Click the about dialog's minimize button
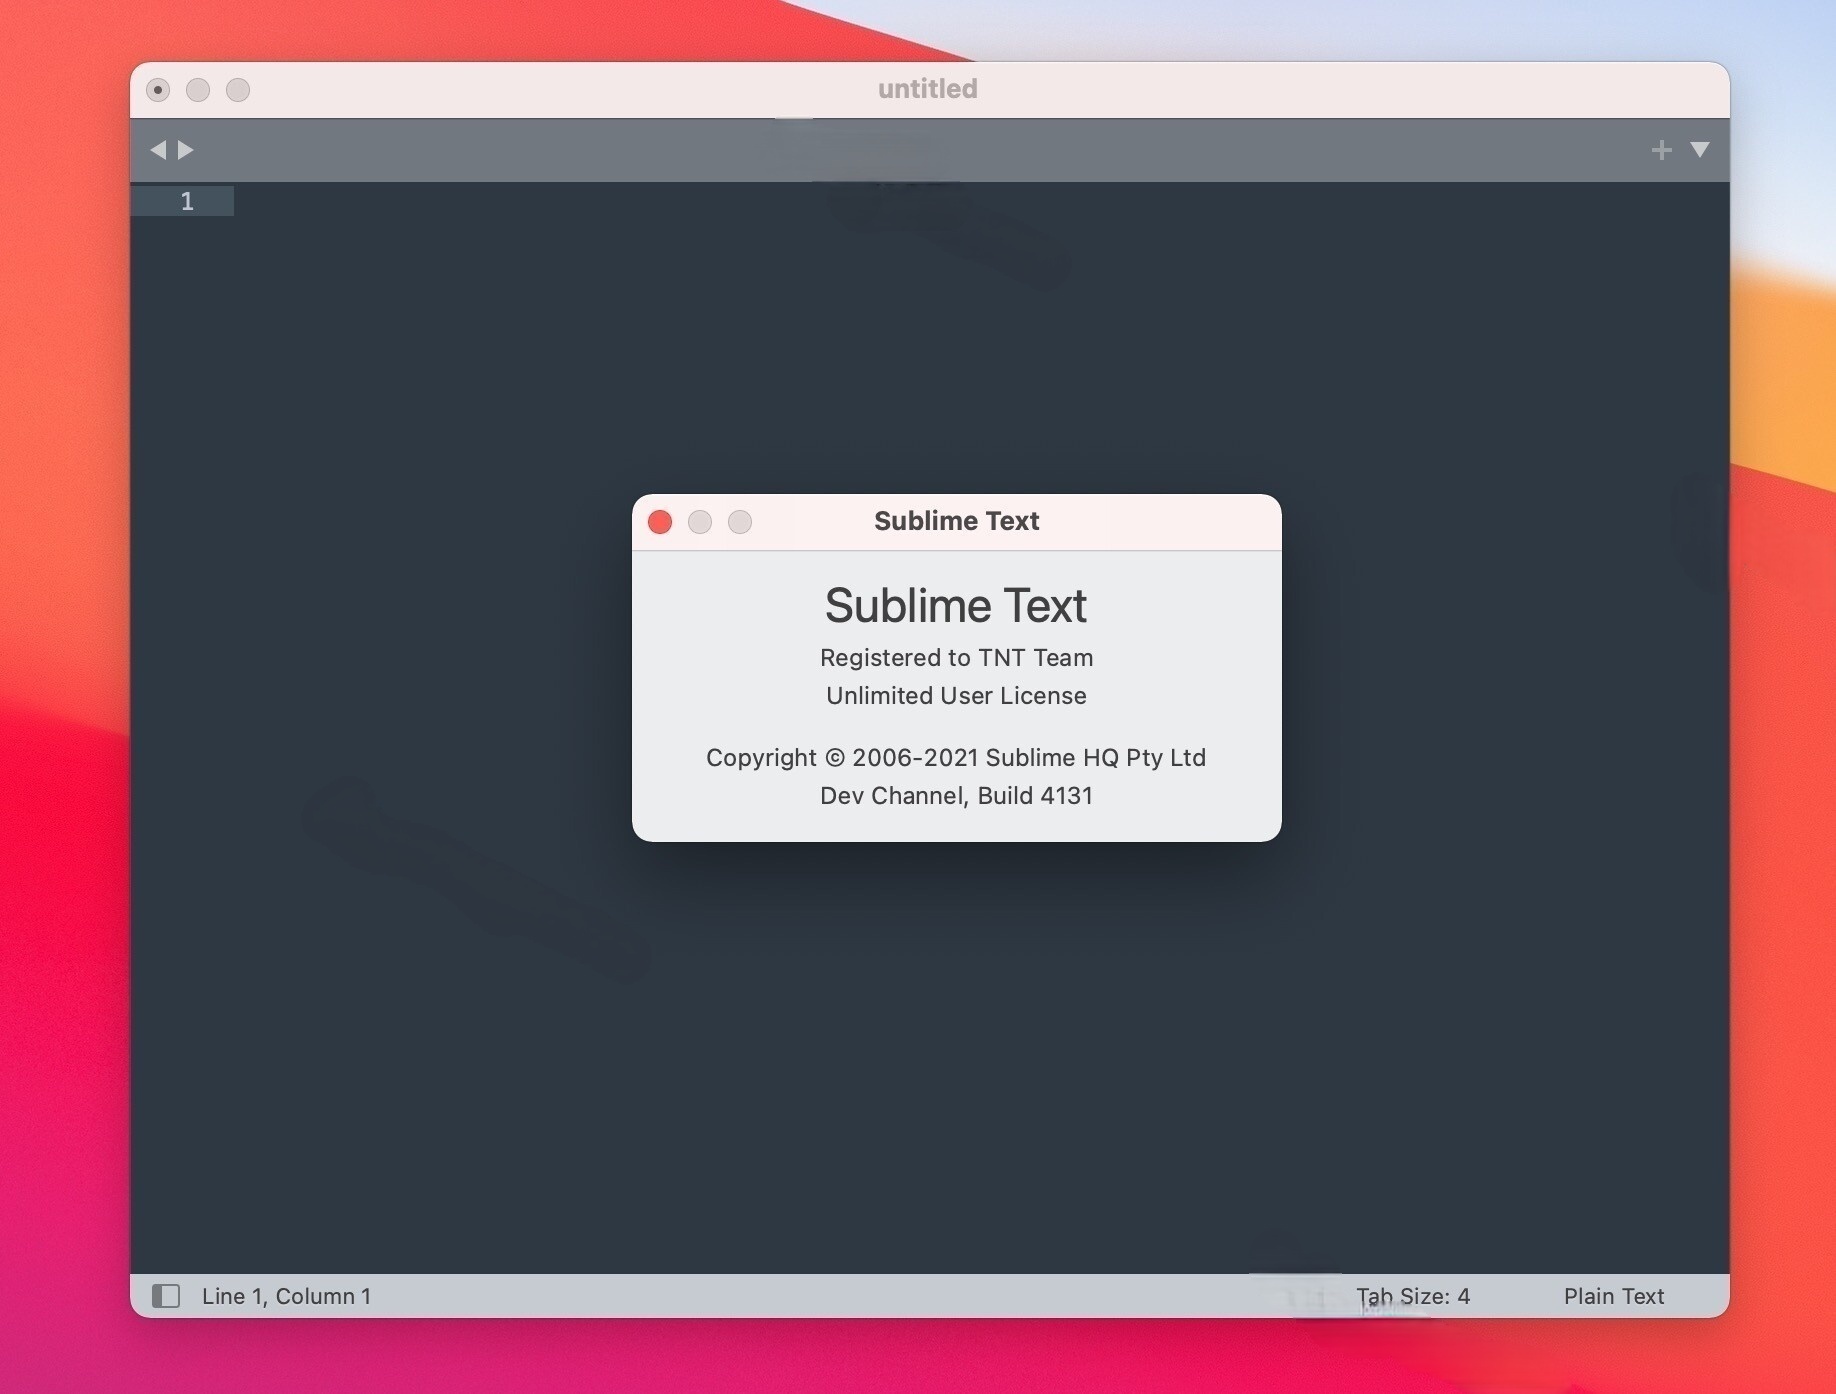The height and width of the screenshot is (1394, 1836). [700, 522]
